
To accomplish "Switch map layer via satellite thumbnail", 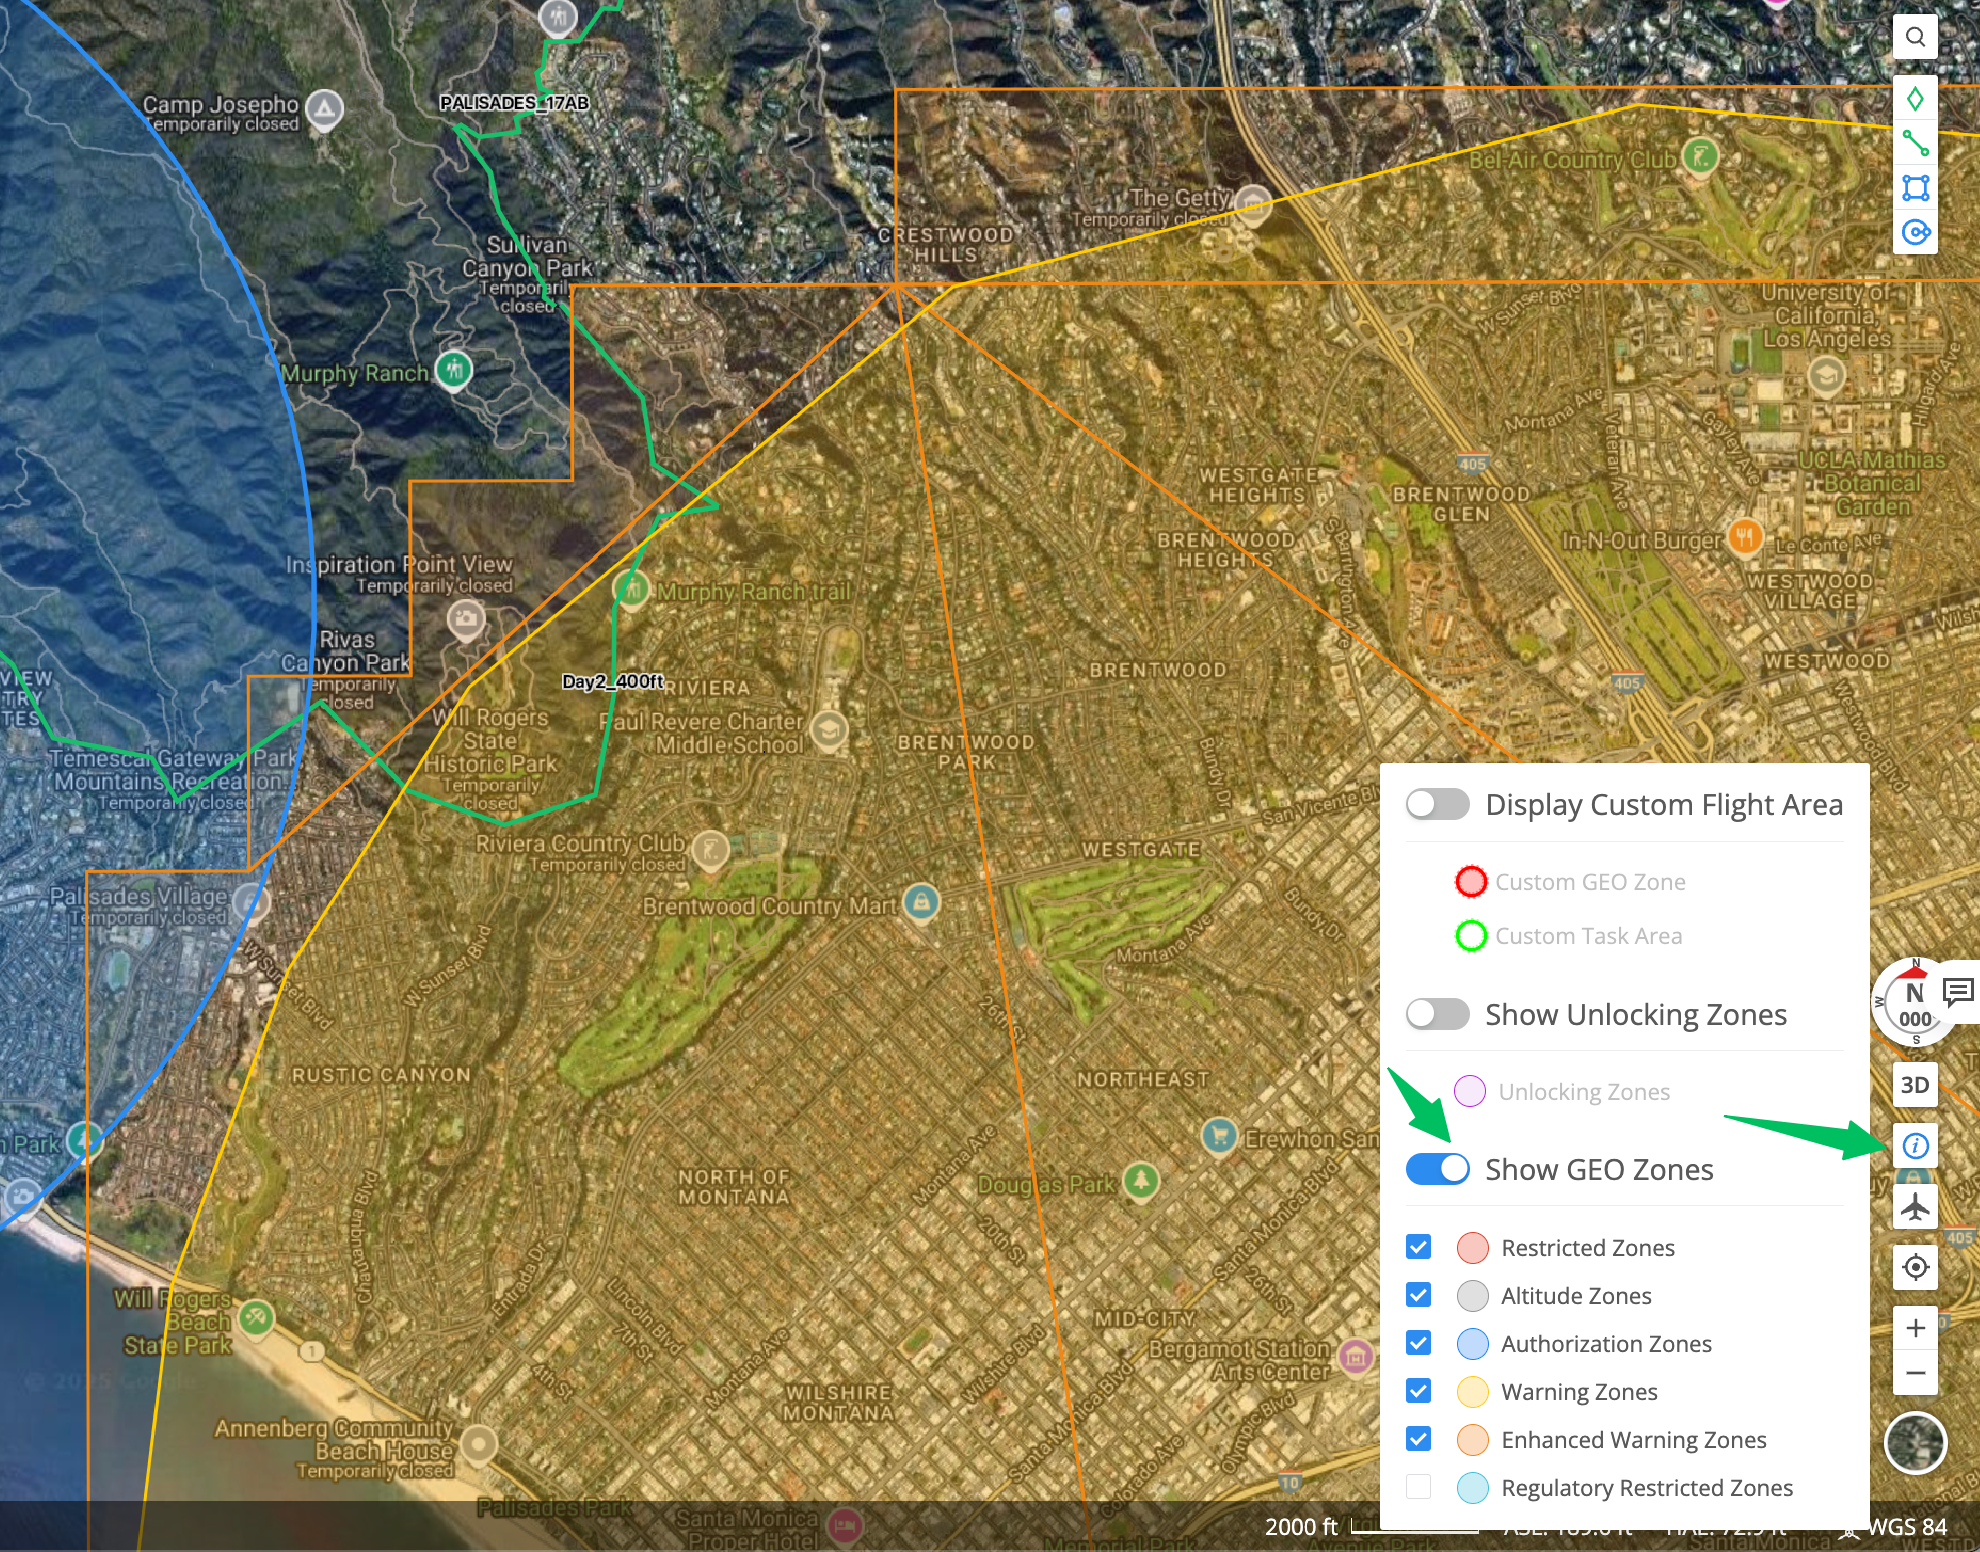I will pos(1915,1443).
